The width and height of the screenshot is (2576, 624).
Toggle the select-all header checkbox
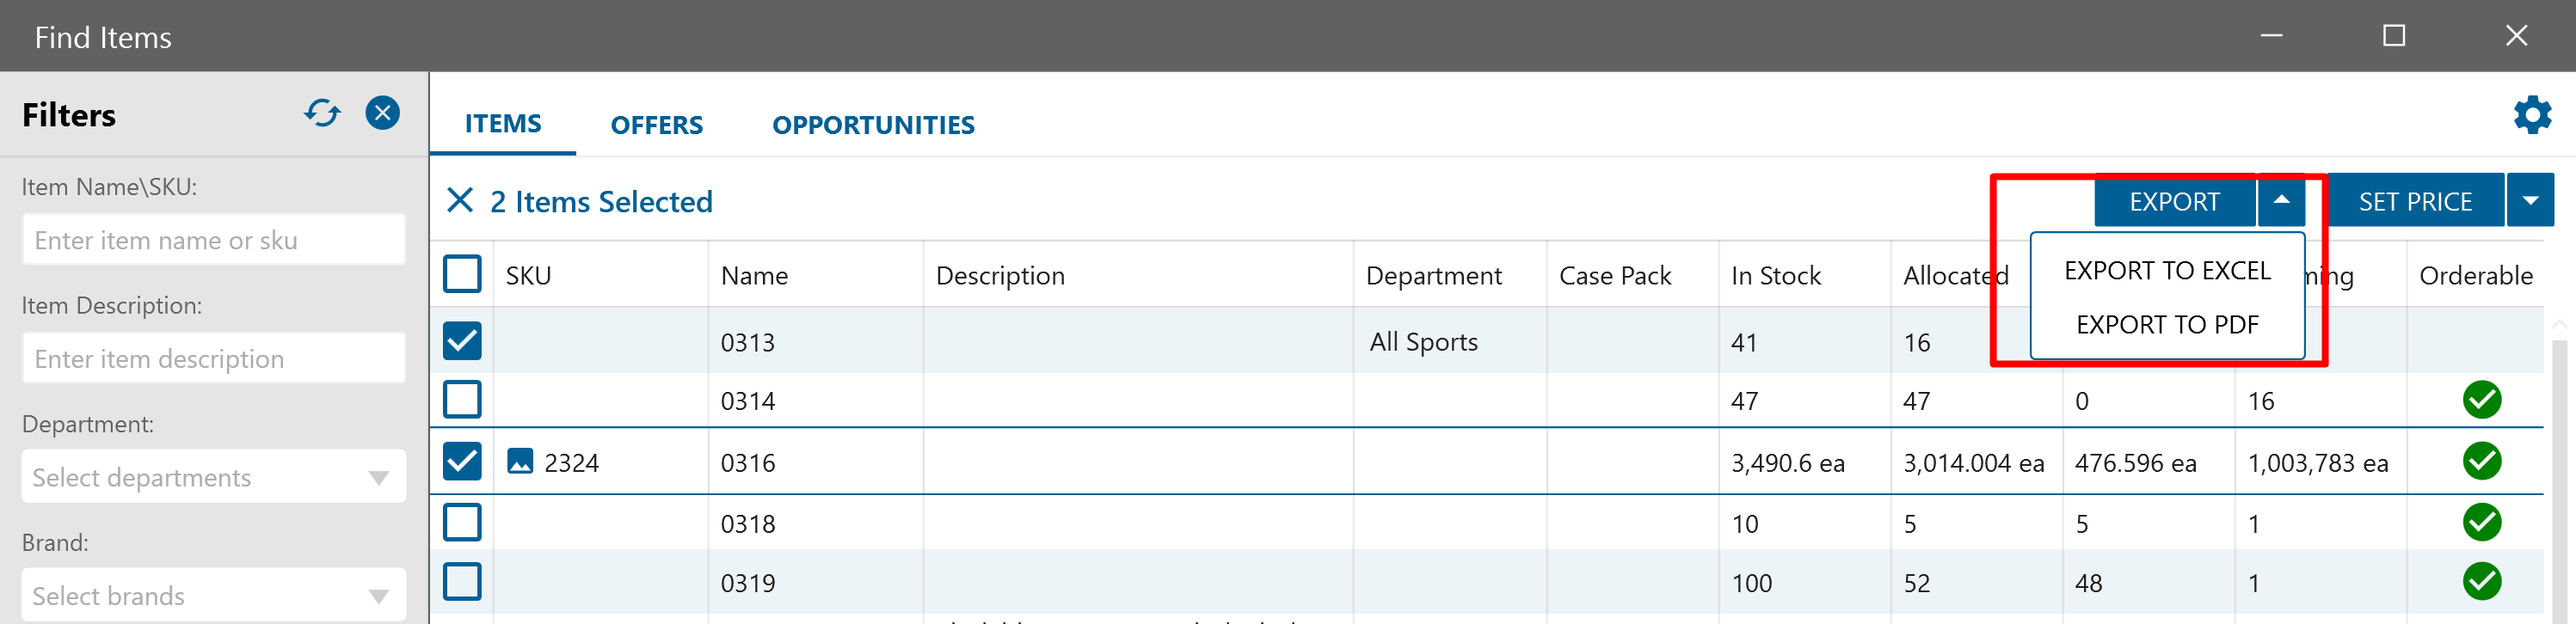coord(462,274)
